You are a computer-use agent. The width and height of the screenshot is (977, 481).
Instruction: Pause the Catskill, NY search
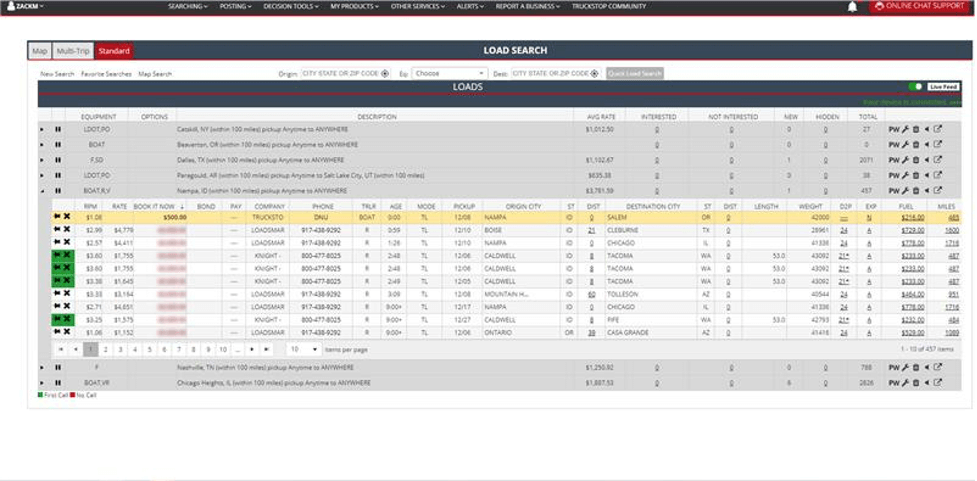pos(57,129)
